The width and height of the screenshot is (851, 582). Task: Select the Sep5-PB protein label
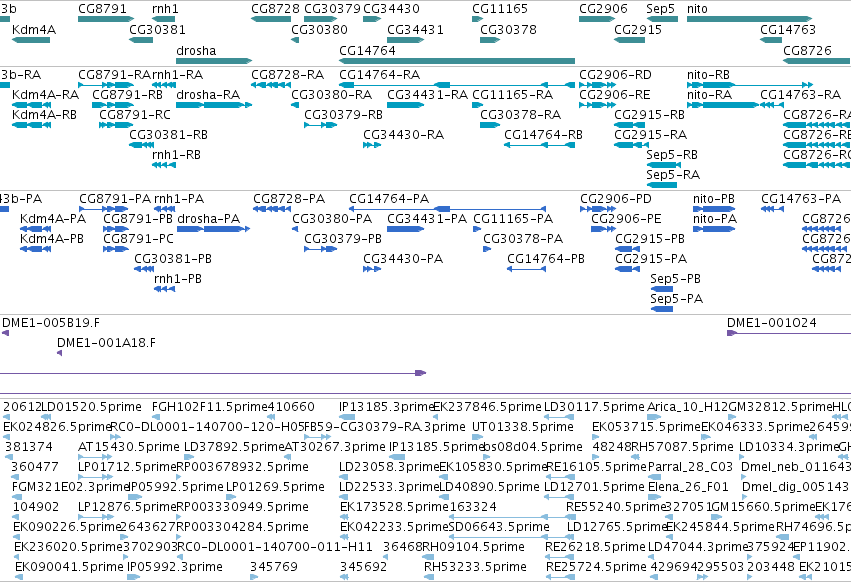pos(676,279)
